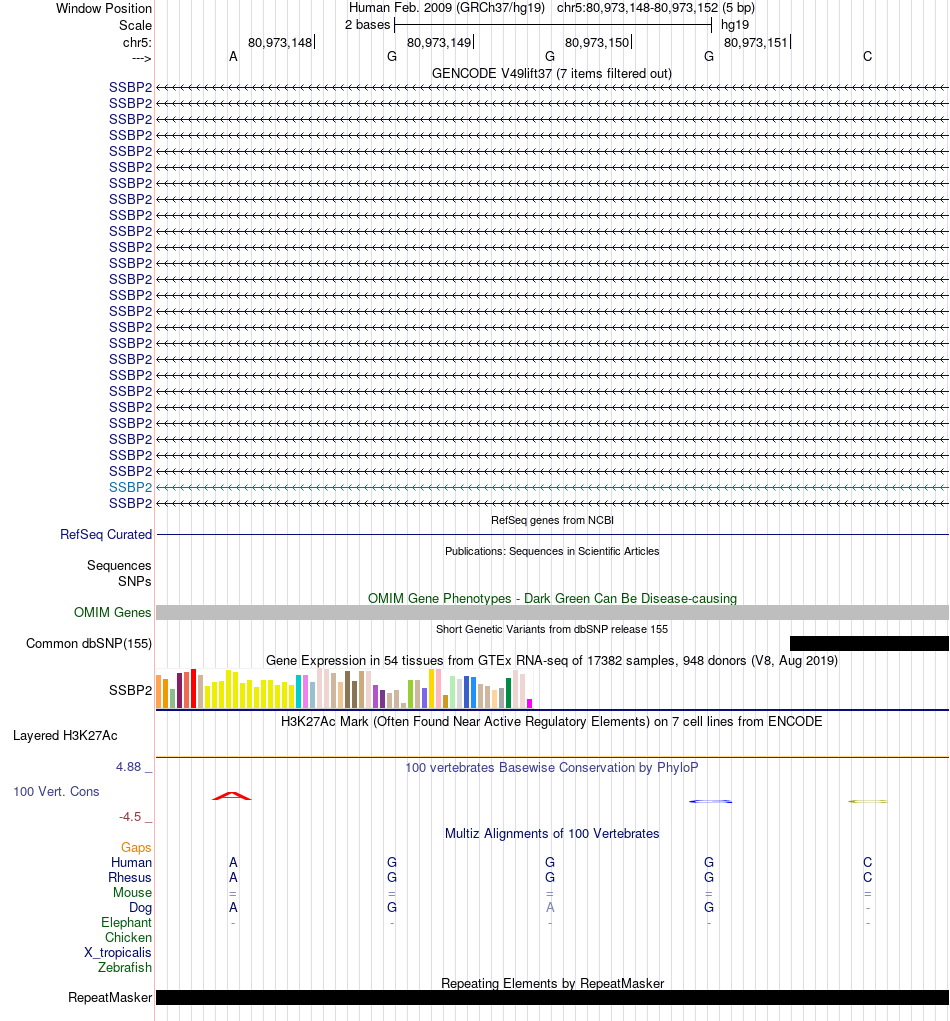Image resolution: width=950 pixels, height=1021 pixels.
Task: Select the black dbSNP variant item
Action: 869,643
